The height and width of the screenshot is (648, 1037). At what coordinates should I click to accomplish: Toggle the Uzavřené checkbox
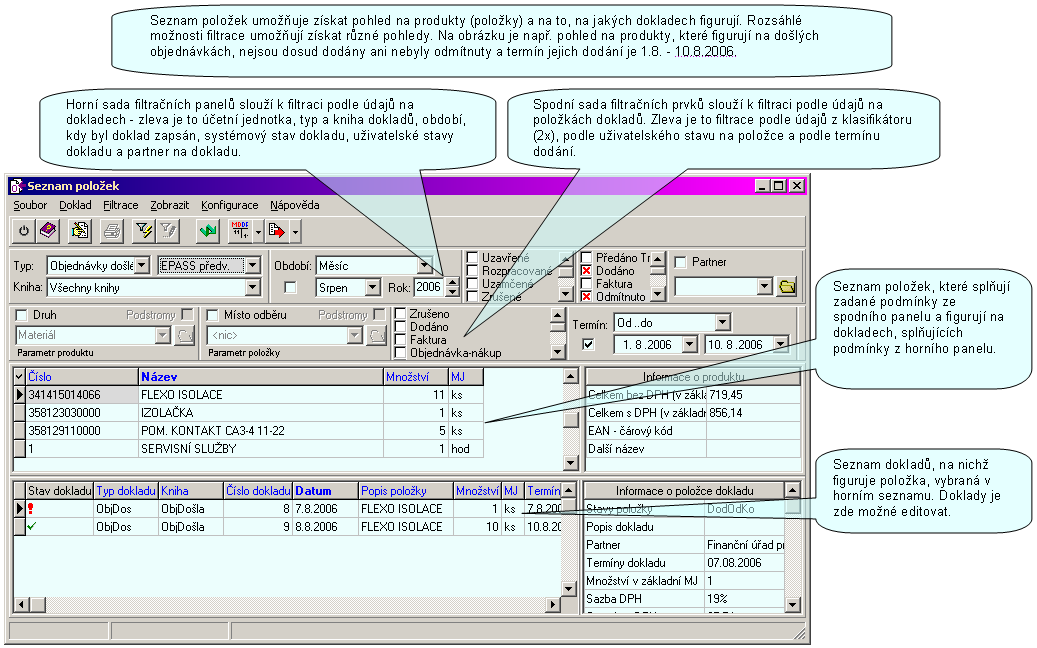click(472, 257)
